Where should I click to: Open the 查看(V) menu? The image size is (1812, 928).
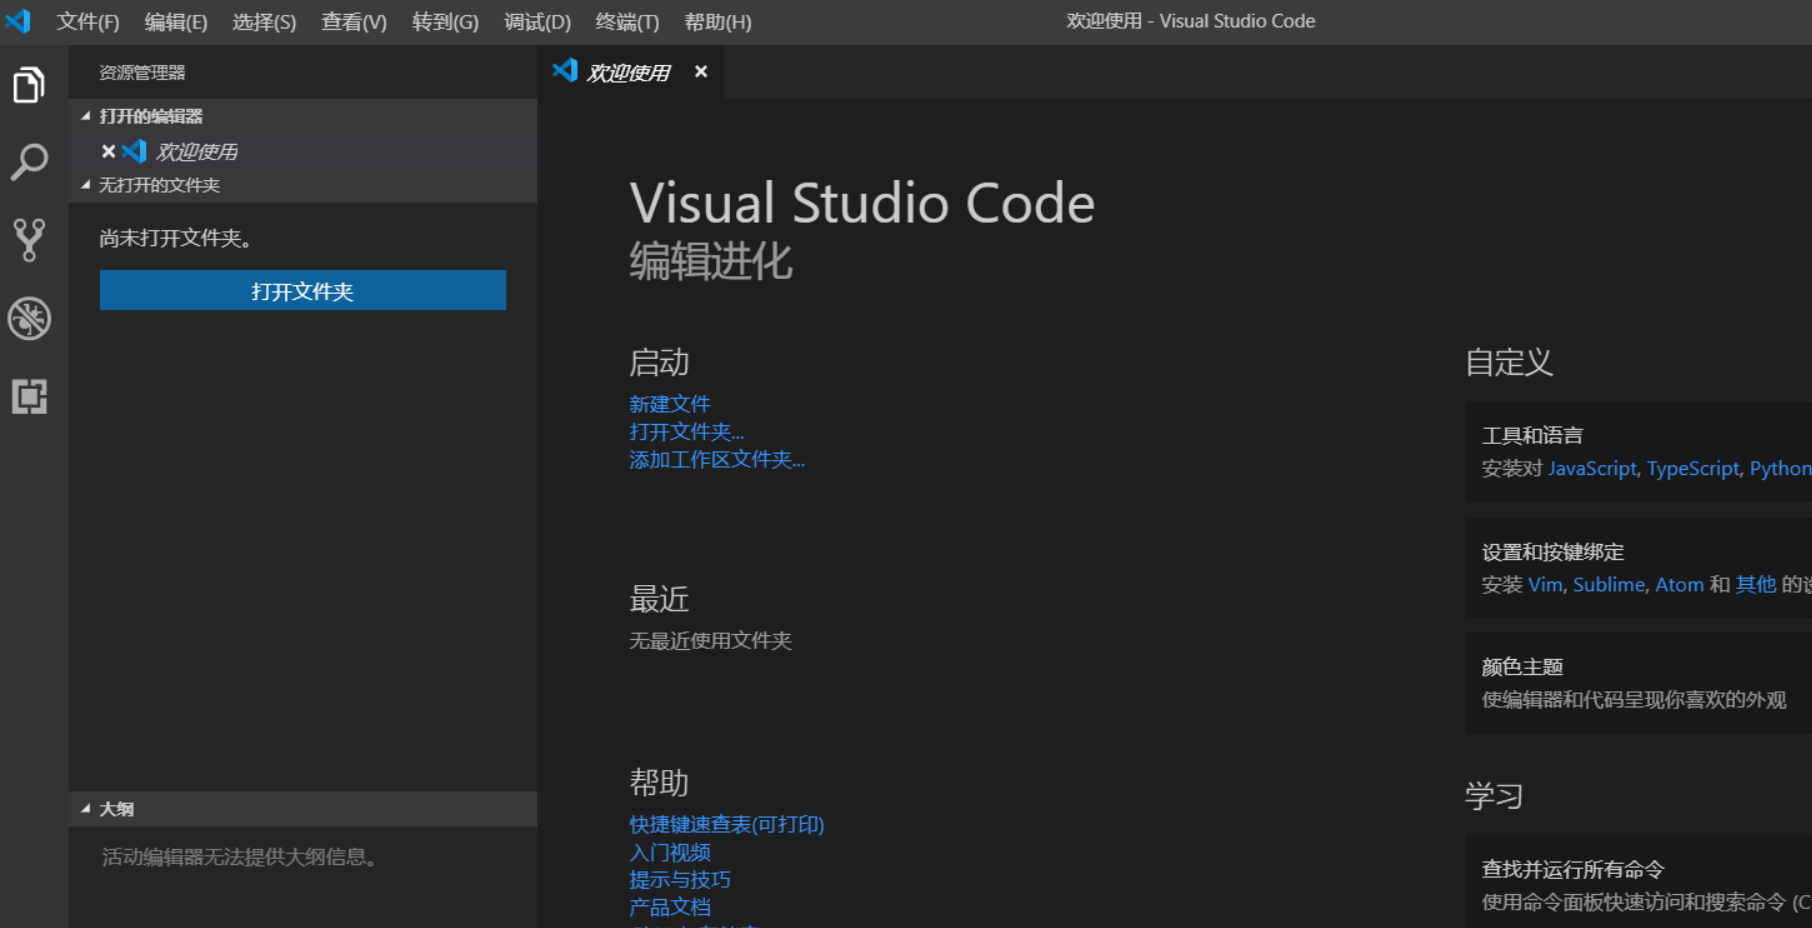pyautogui.click(x=354, y=21)
